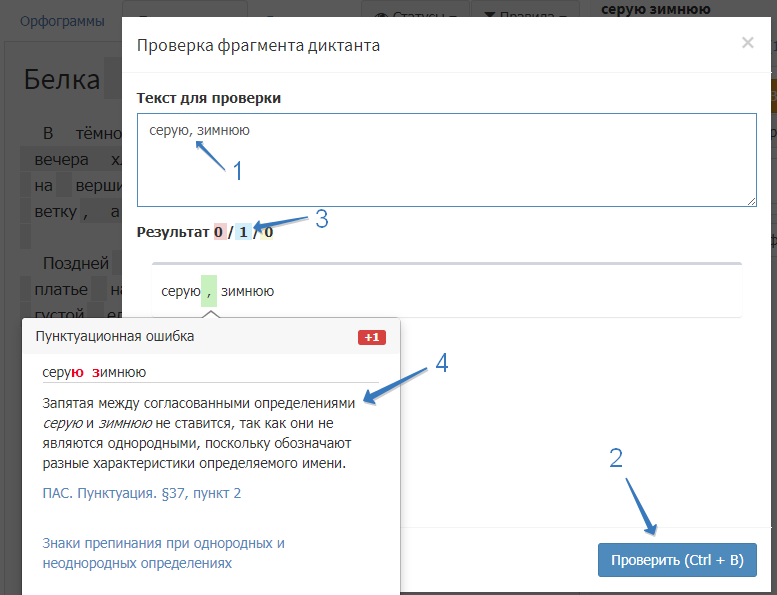Click the green highlighted comma marker

(208, 291)
